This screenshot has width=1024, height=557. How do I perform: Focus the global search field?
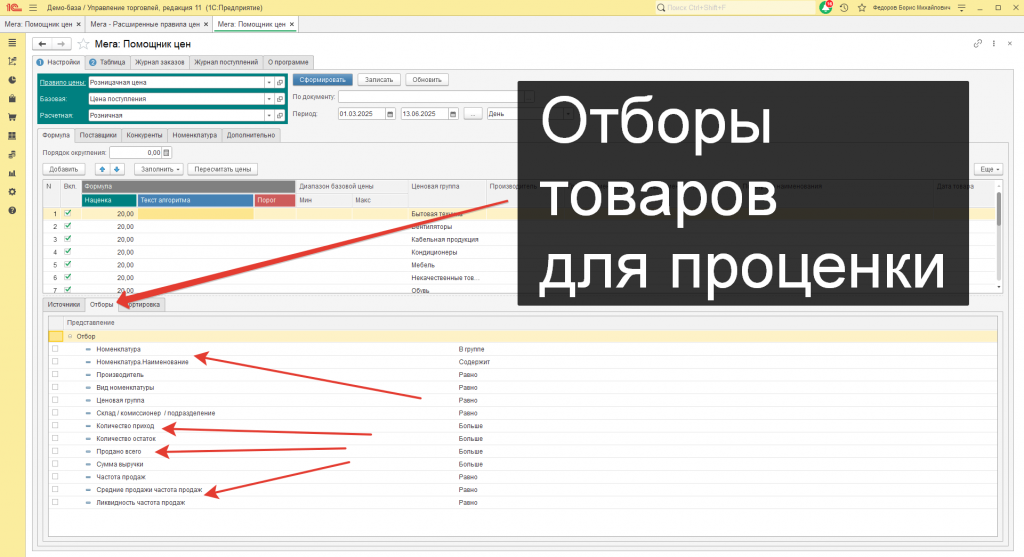[735, 7]
